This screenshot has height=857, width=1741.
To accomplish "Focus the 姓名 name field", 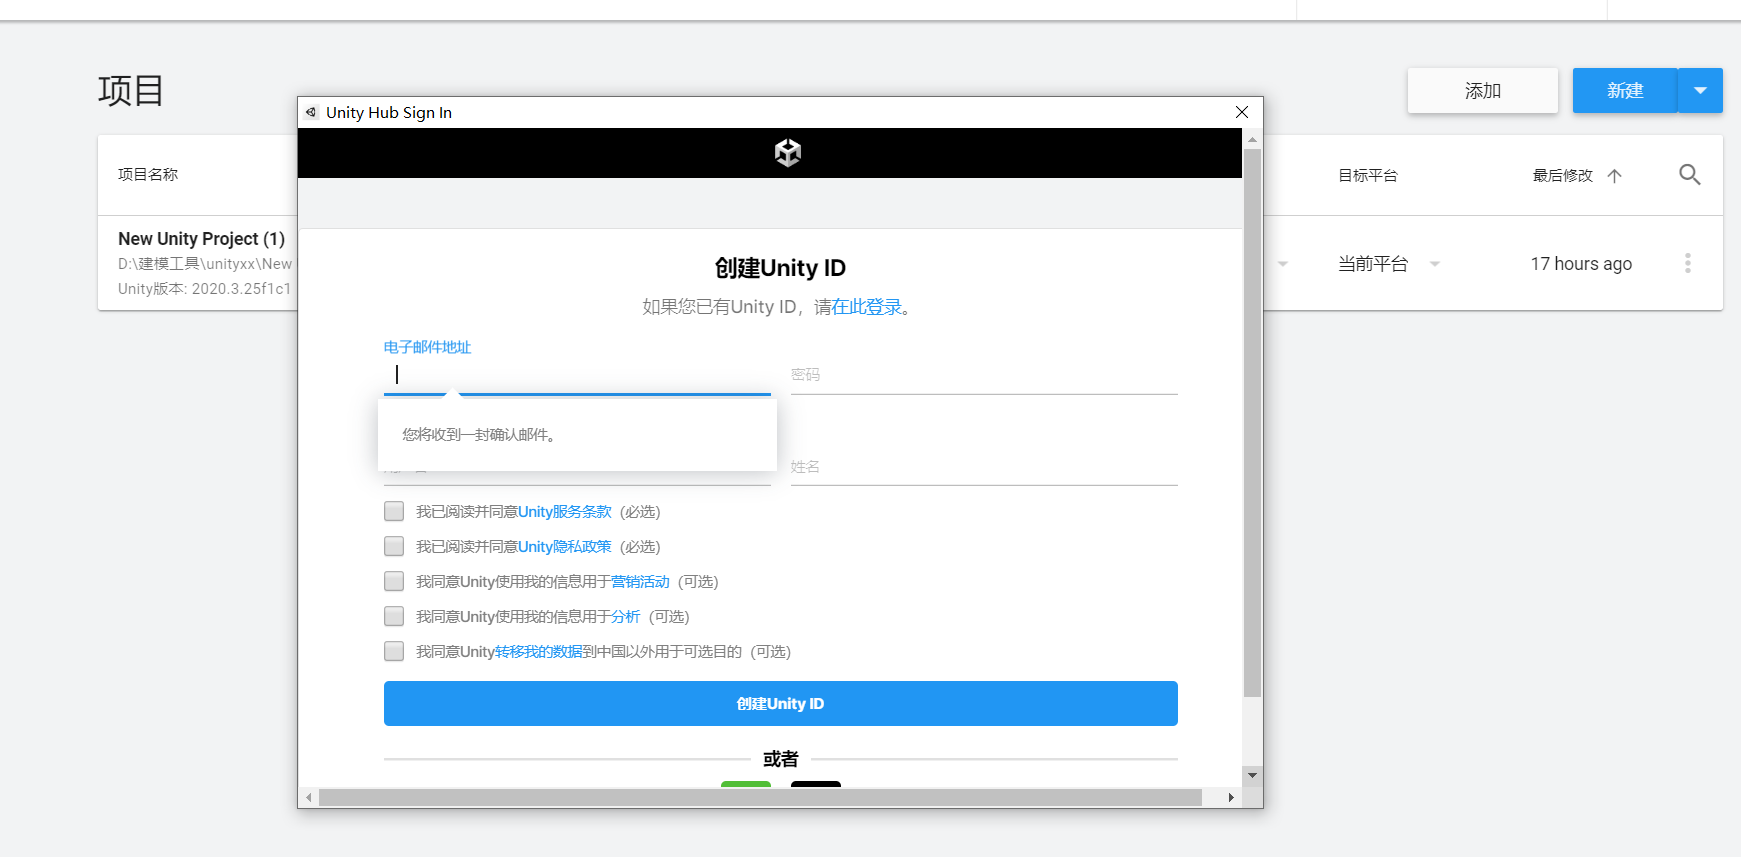I will 984,467.
